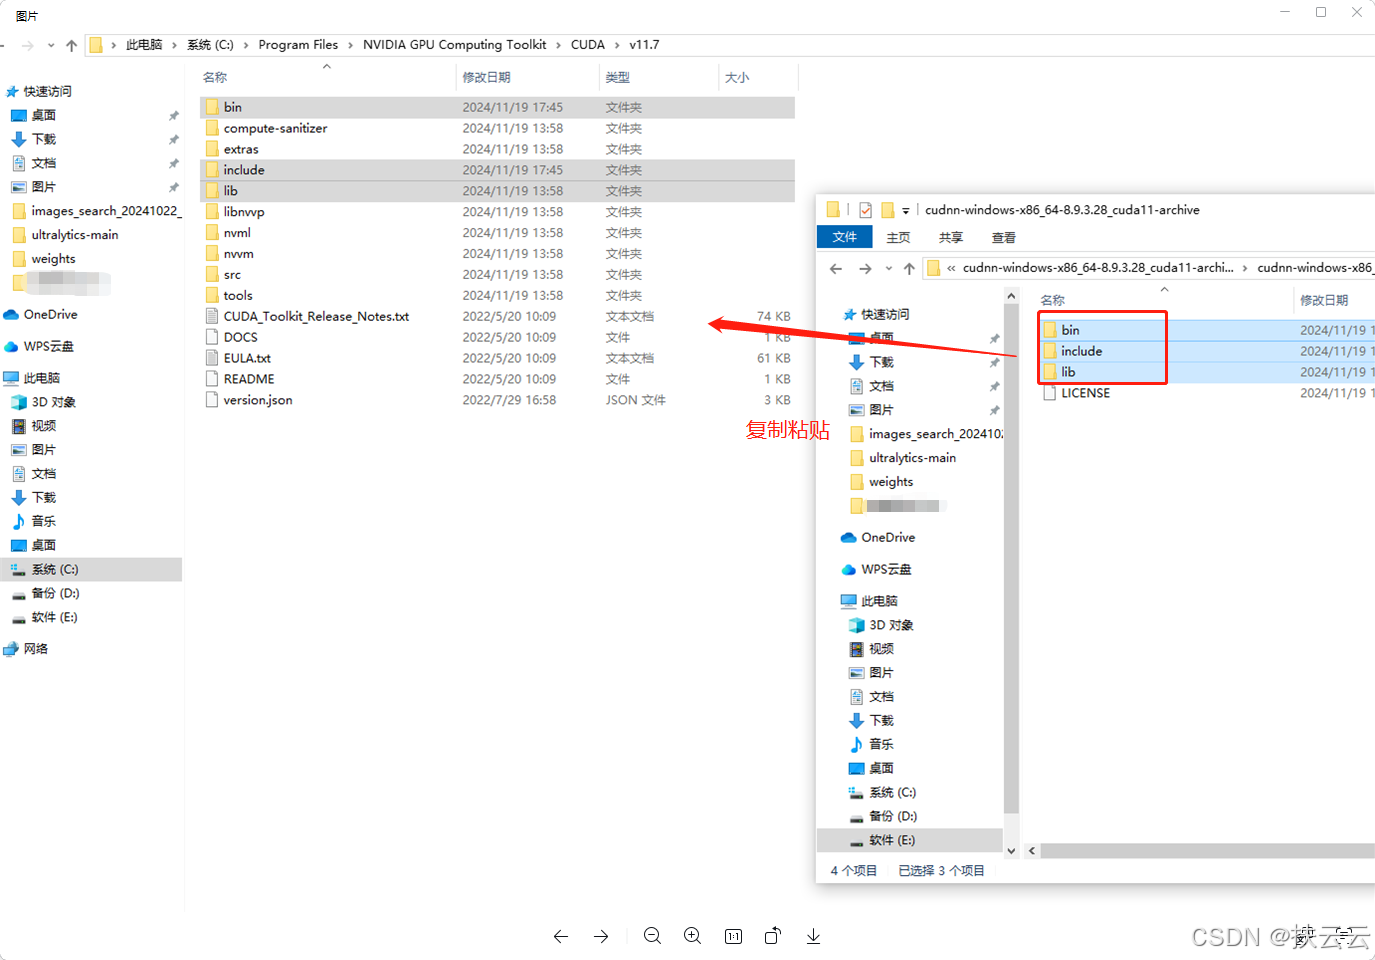Open the 文件 tab in cudnn window
1375x960 pixels.
point(845,237)
